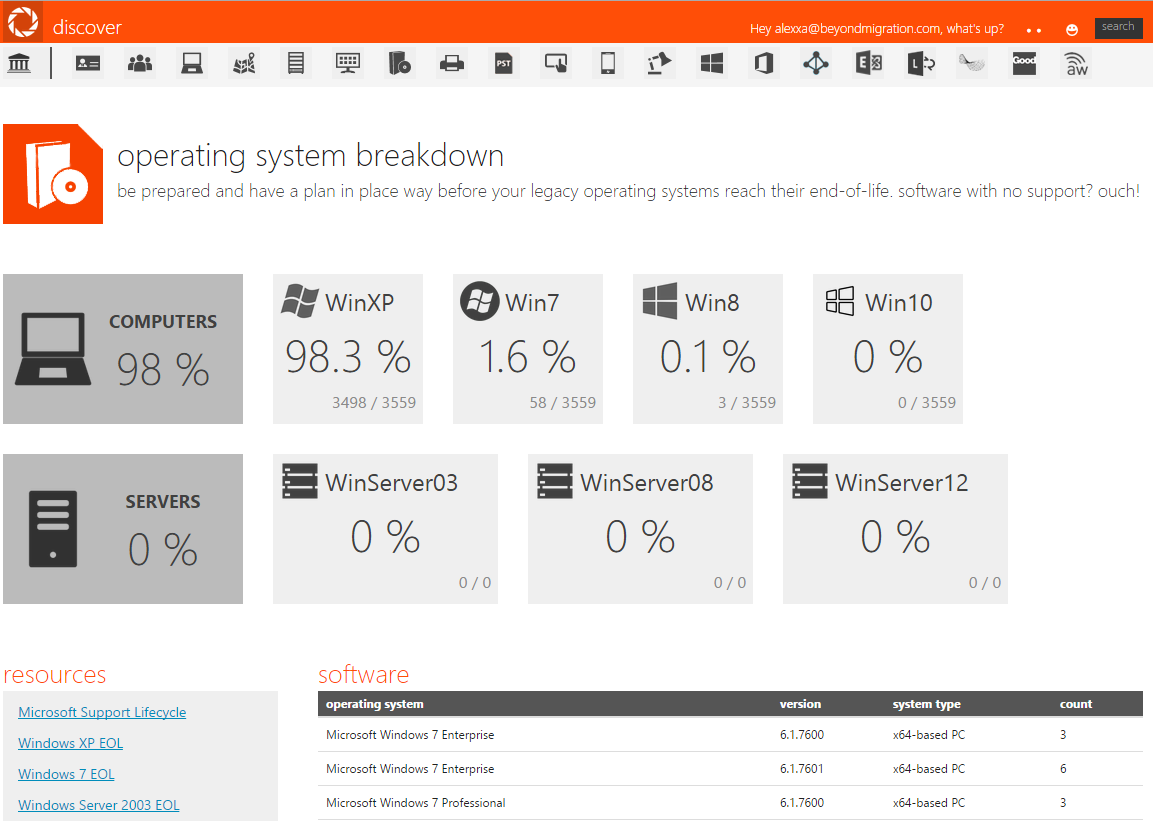Click the discover app logo
The height and width of the screenshot is (821, 1153).
23,22
